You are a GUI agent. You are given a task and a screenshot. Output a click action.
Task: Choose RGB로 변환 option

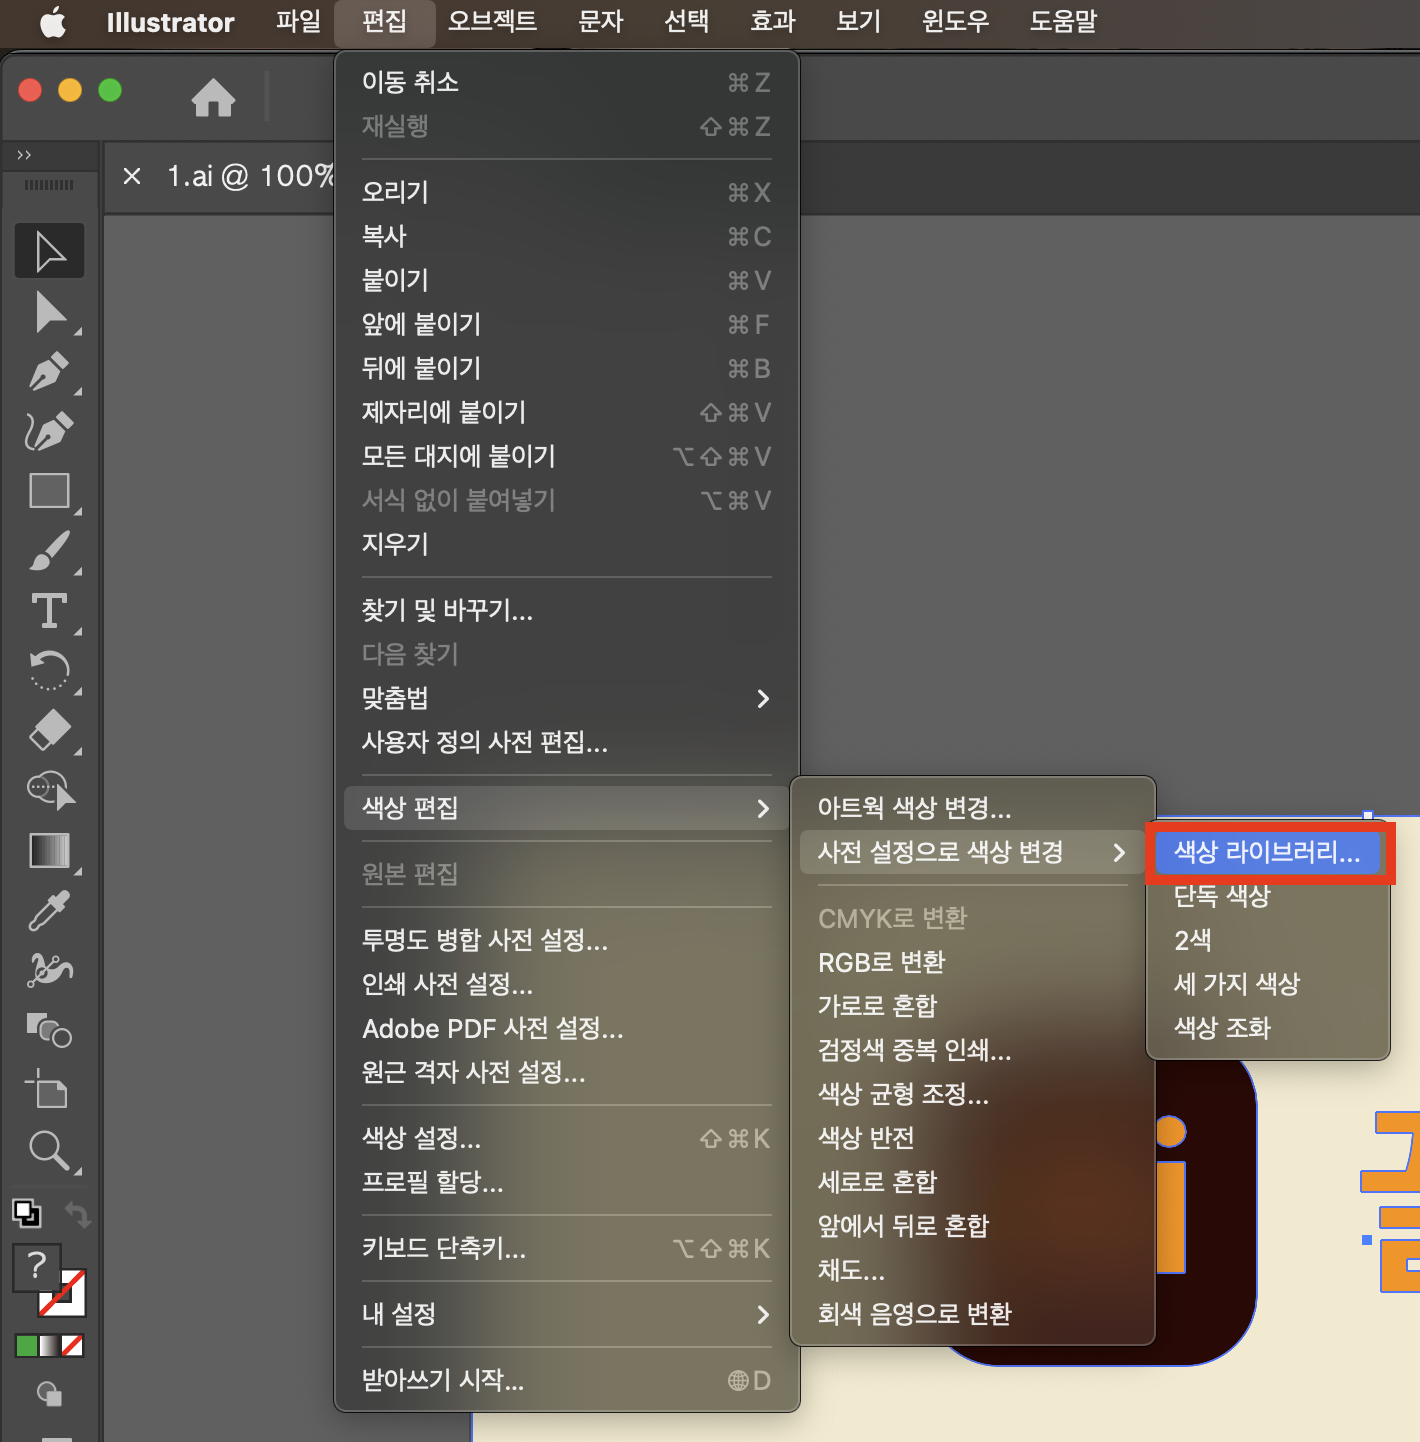click(972, 962)
